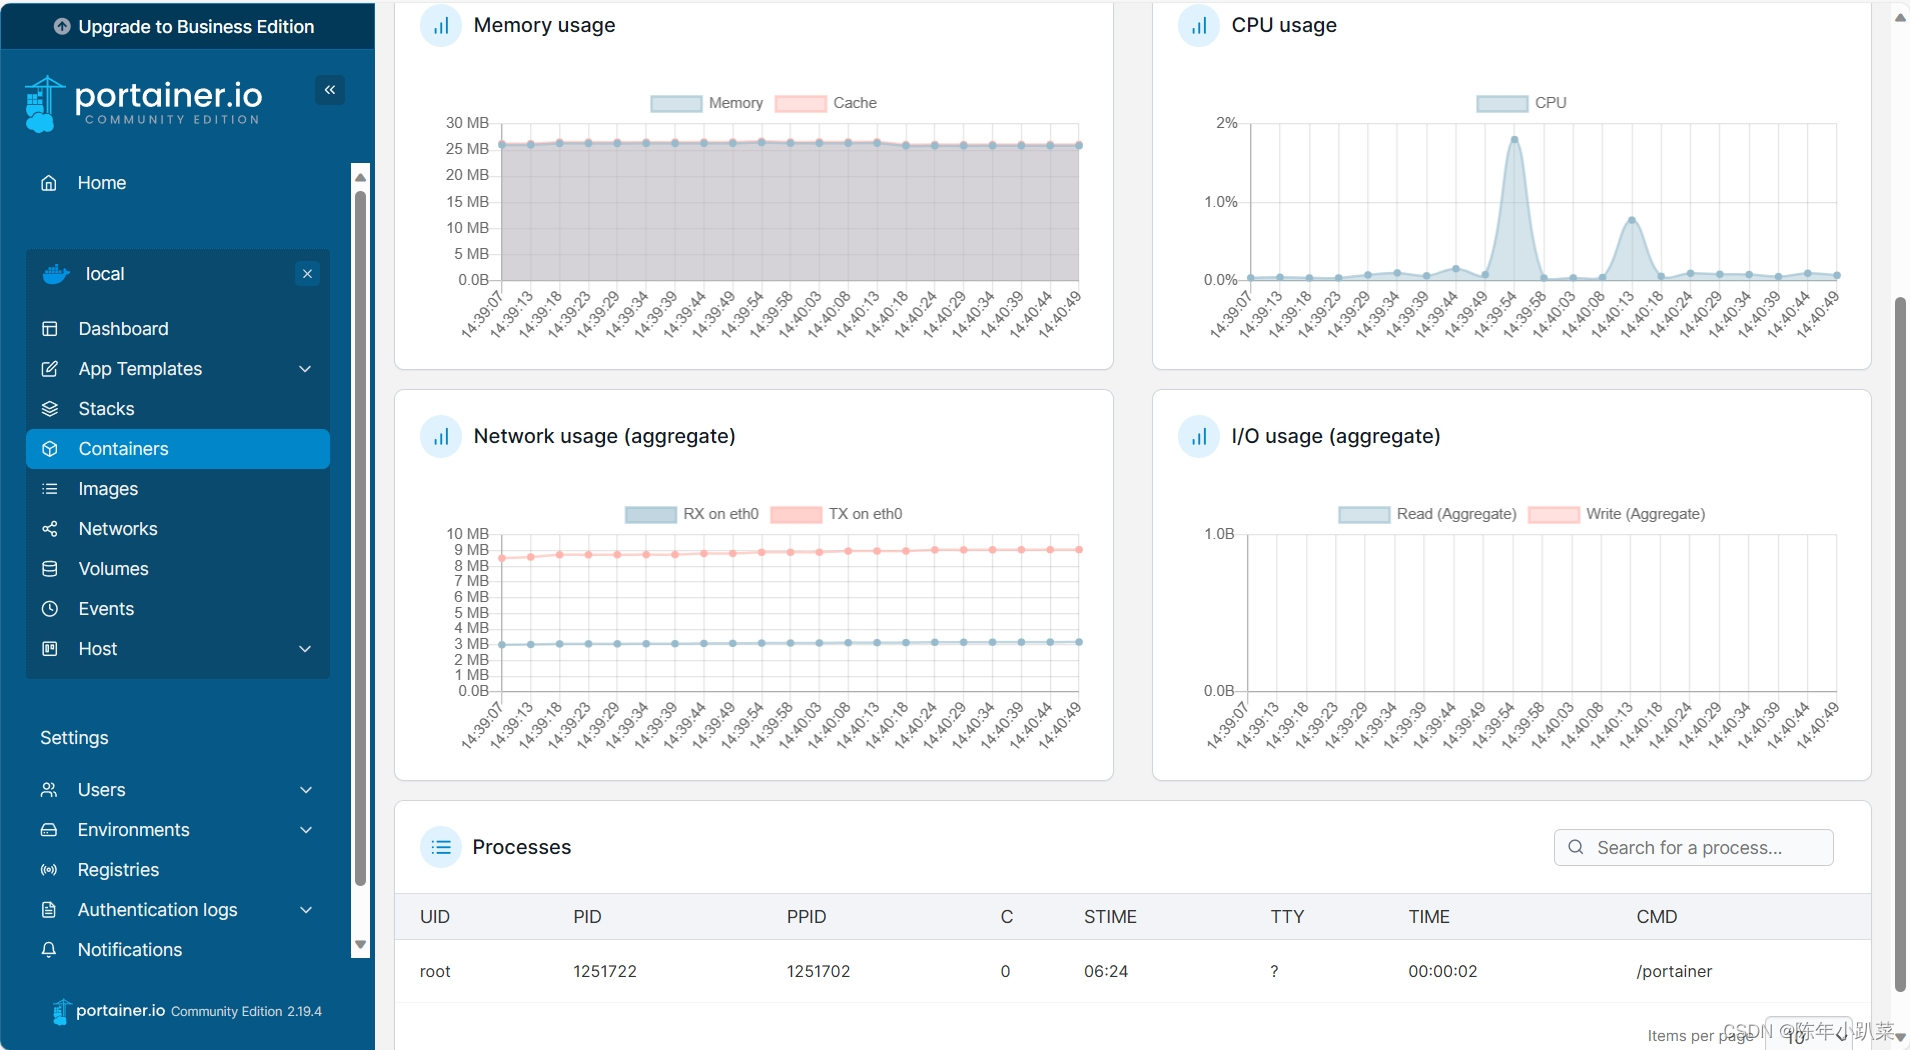Open Registries settings page

[x=118, y=870]
